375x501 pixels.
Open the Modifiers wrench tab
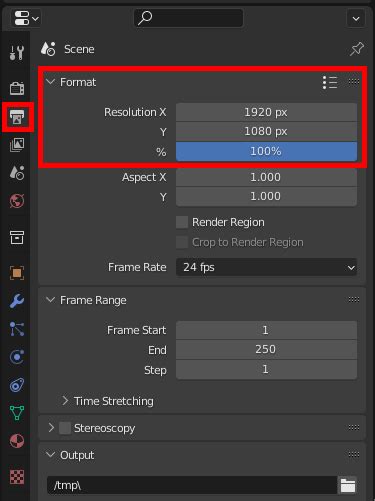(x=17, y=301)
